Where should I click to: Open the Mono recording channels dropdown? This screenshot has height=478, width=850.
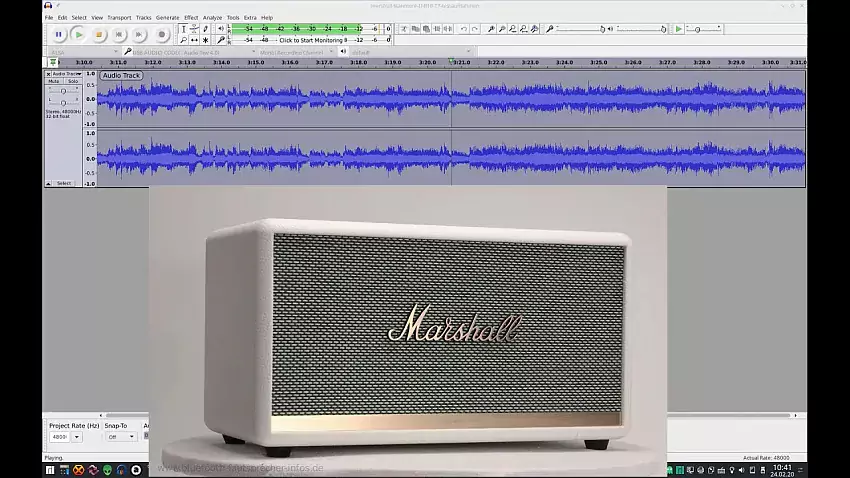(296, 53)
